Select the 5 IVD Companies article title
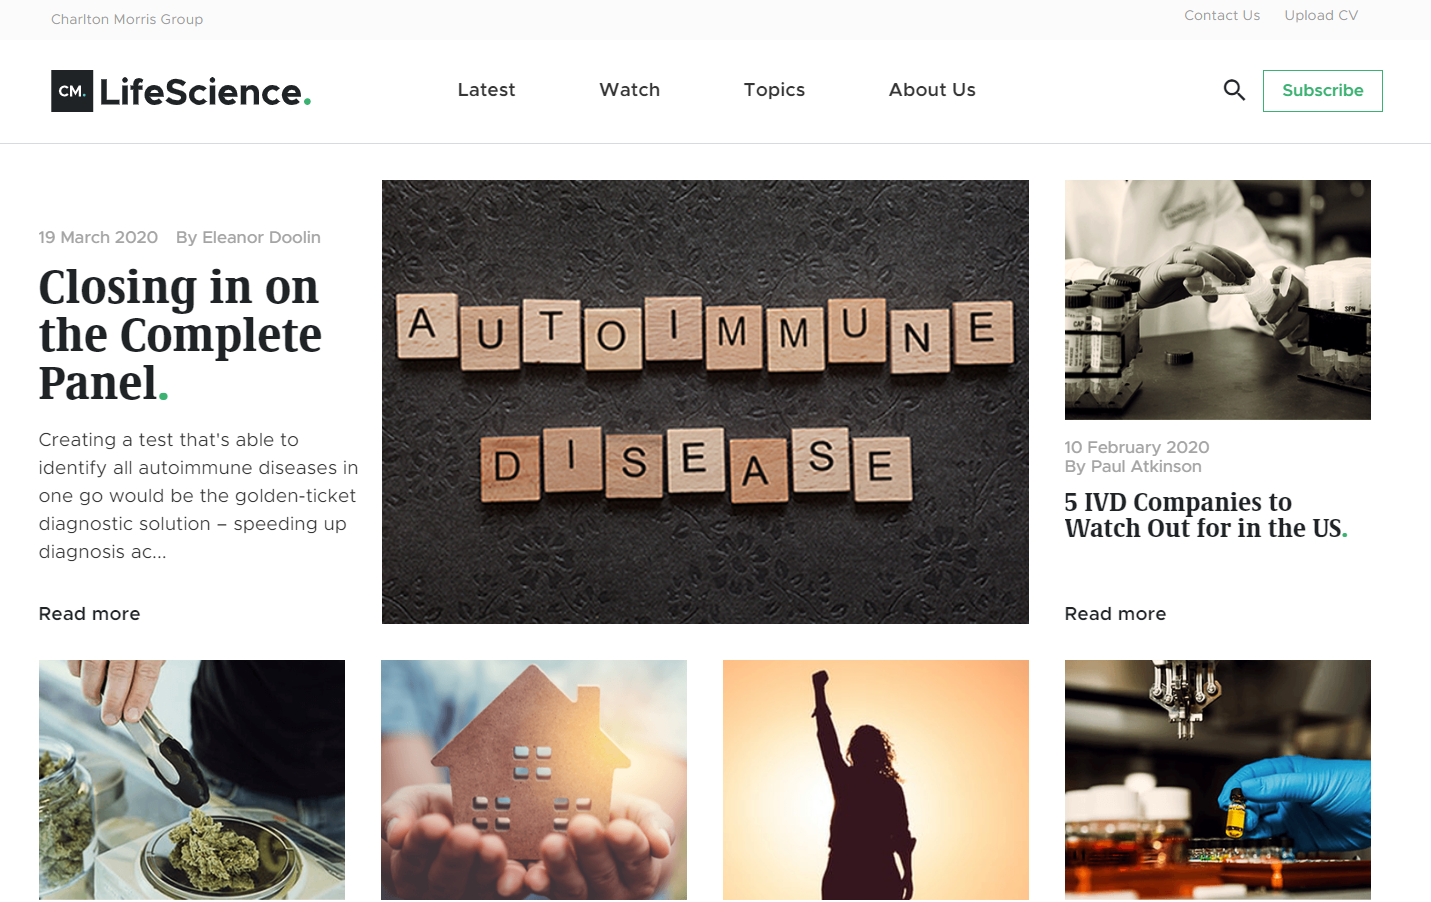Viewport: 1431px width, 902px height. pyautogui.click(x=1206, y=515)
